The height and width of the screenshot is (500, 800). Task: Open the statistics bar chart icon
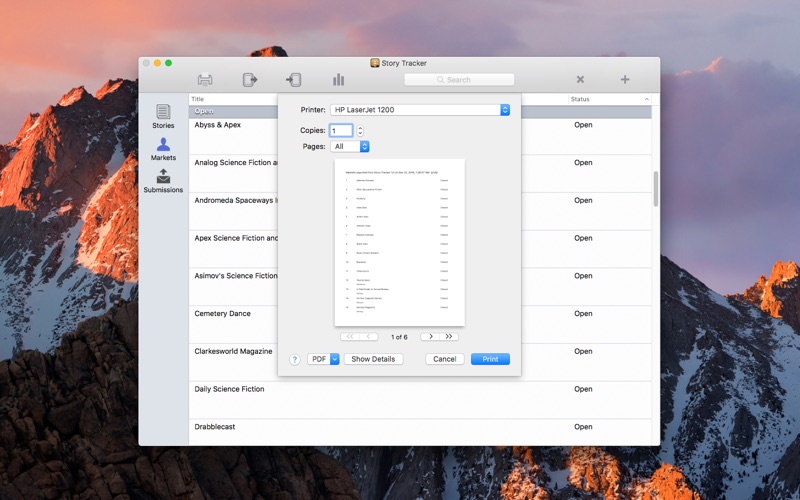pyautogui.click(x=338, y=80)
